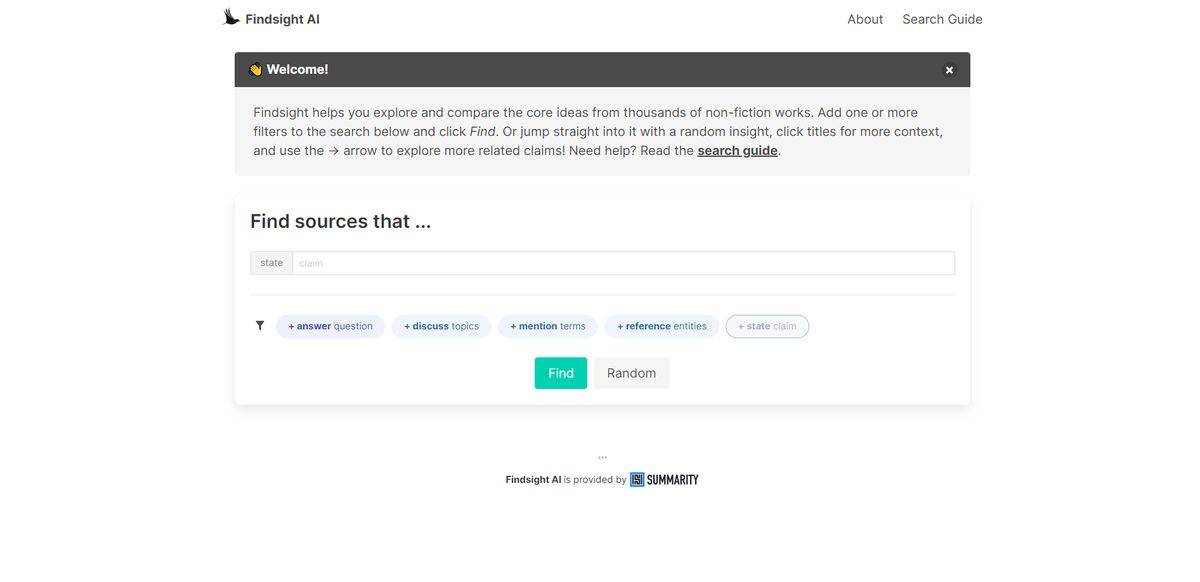Follow the bold search guide link in welcome text

(737, 151)
